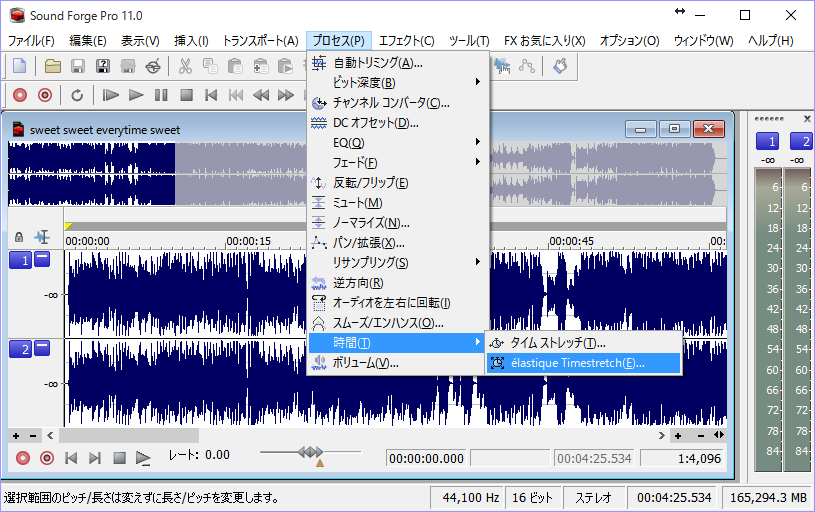Screen dimensions: 815x512
Task: Click the highlighted 時間(T) submenu entry
Action: 396,343
